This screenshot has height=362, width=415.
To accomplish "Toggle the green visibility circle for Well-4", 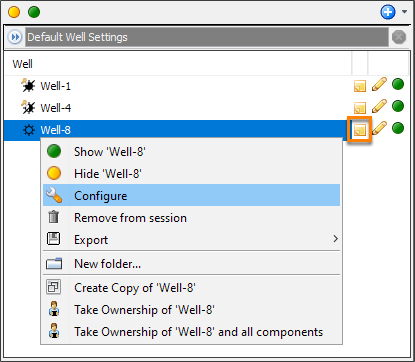I will 398,106.
